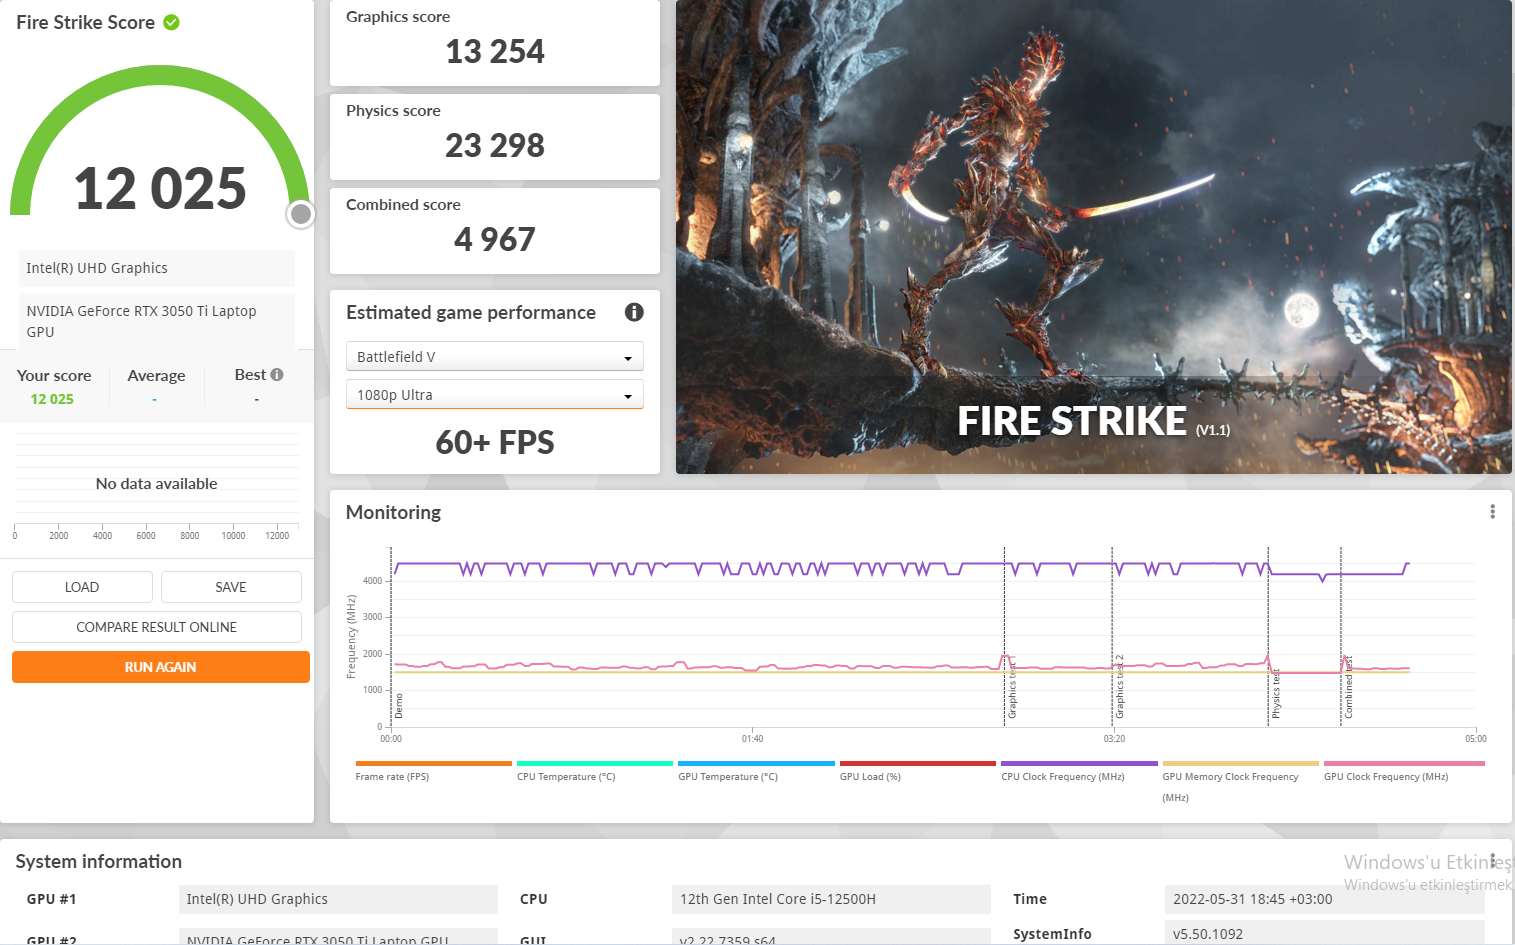
Task: Expand the 1080p Ultra resolution dropdown
Action: click(x=494, y=395)
